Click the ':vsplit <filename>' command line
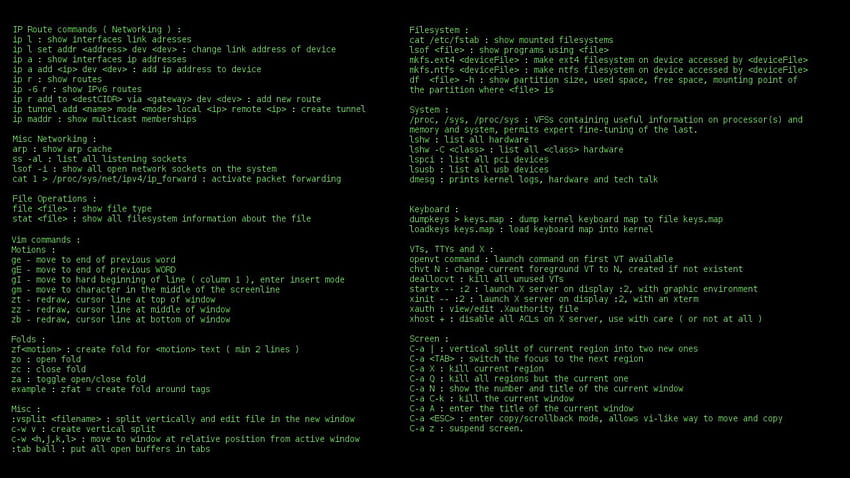This screenshot has height=478, width=850. (183, 419)
